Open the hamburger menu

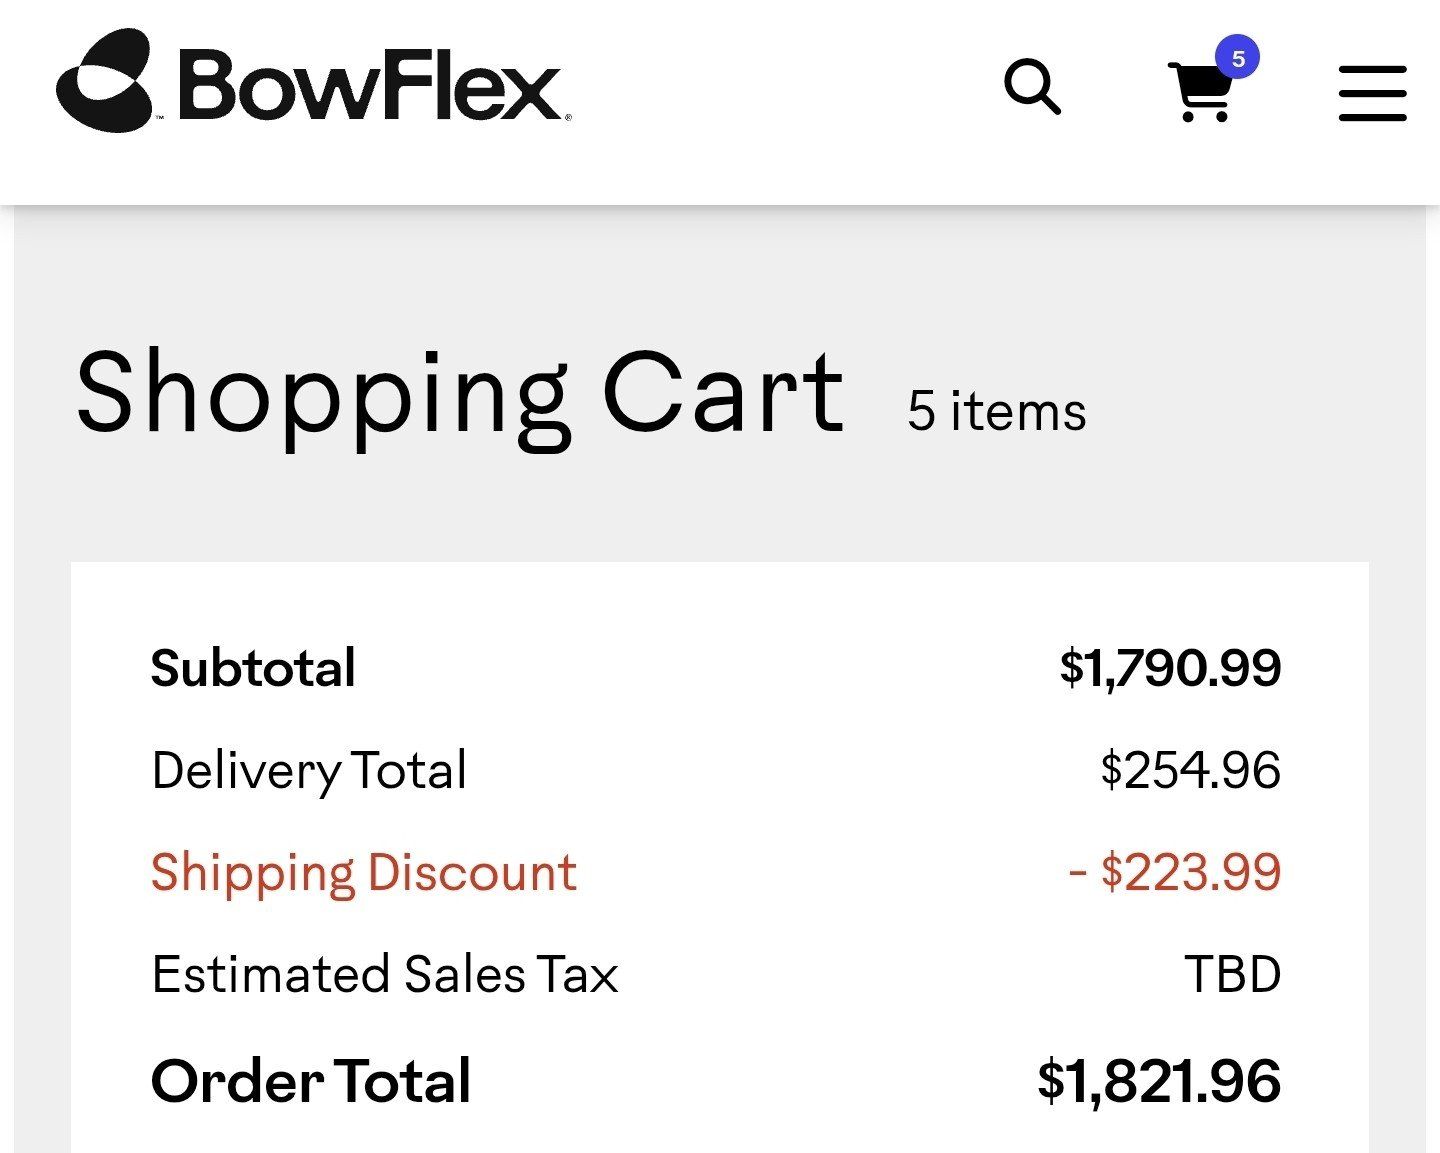[x=1372, y=94]
